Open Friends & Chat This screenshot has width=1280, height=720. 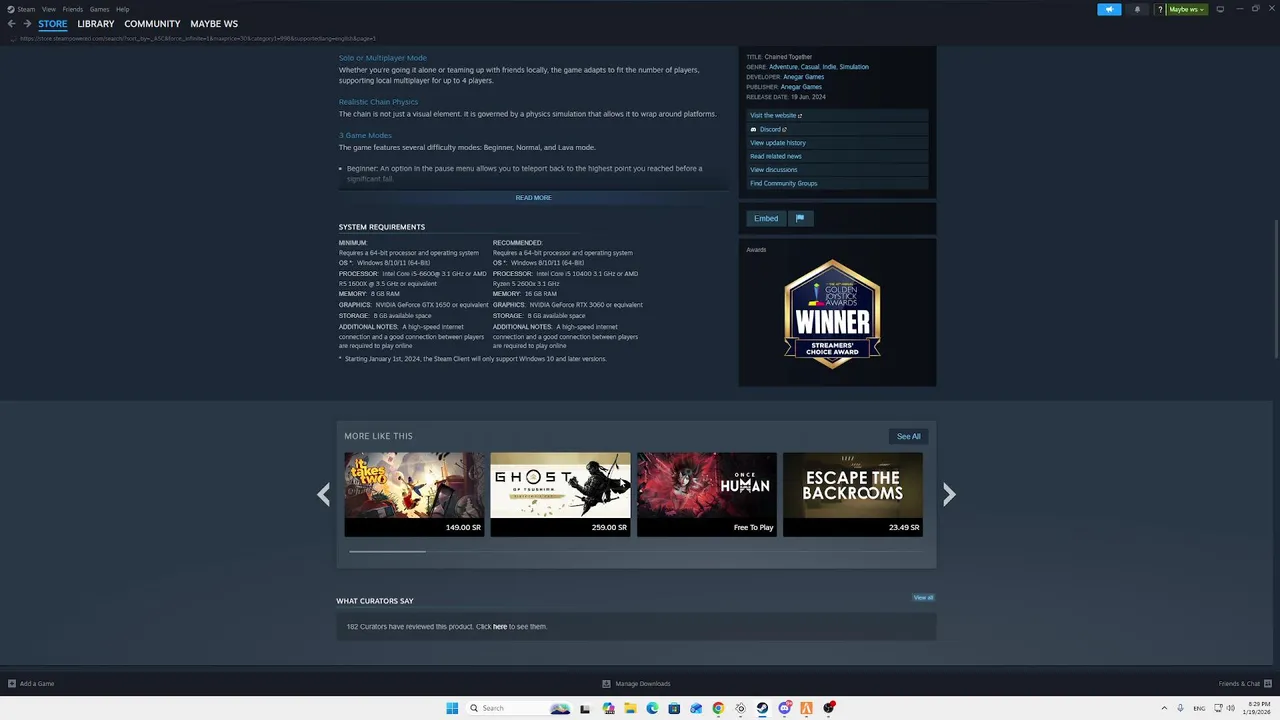[1244, 684]
